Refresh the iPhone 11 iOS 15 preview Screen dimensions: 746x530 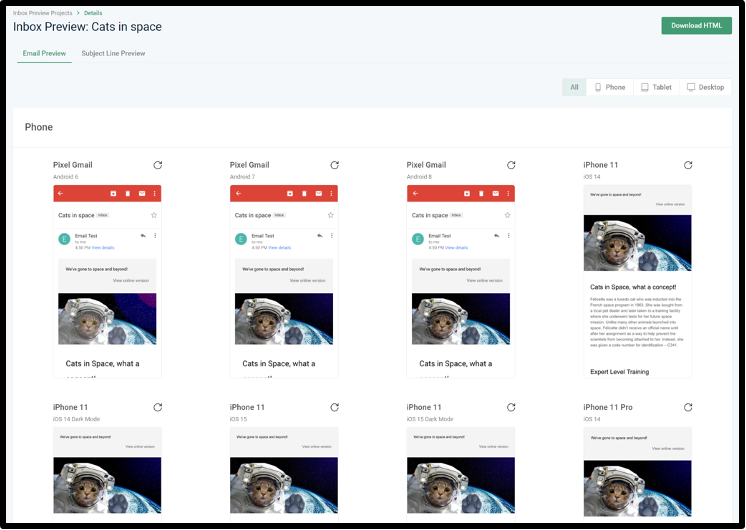coord(334,407)
